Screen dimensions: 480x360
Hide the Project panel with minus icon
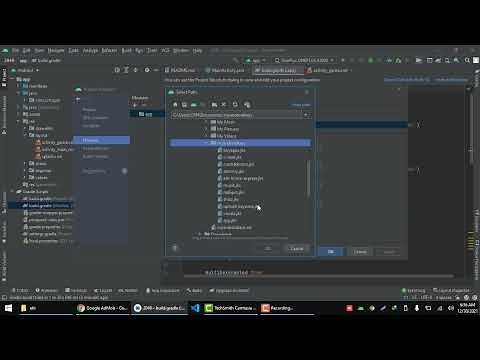[156, 70]
